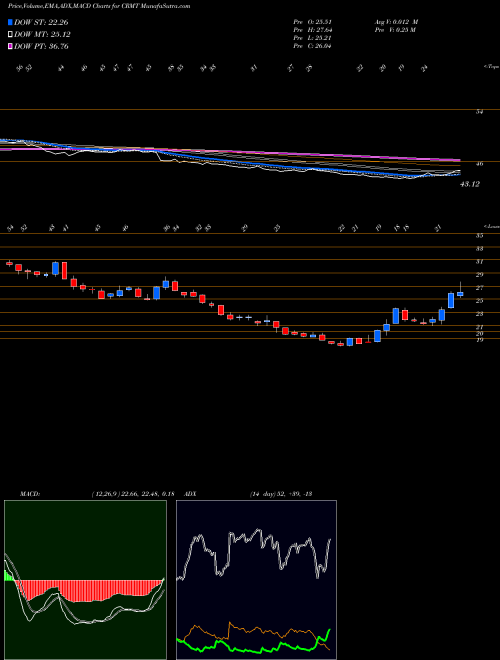
Task: Click the 23 candlestick axis label
Action: [x=479, y=314]
